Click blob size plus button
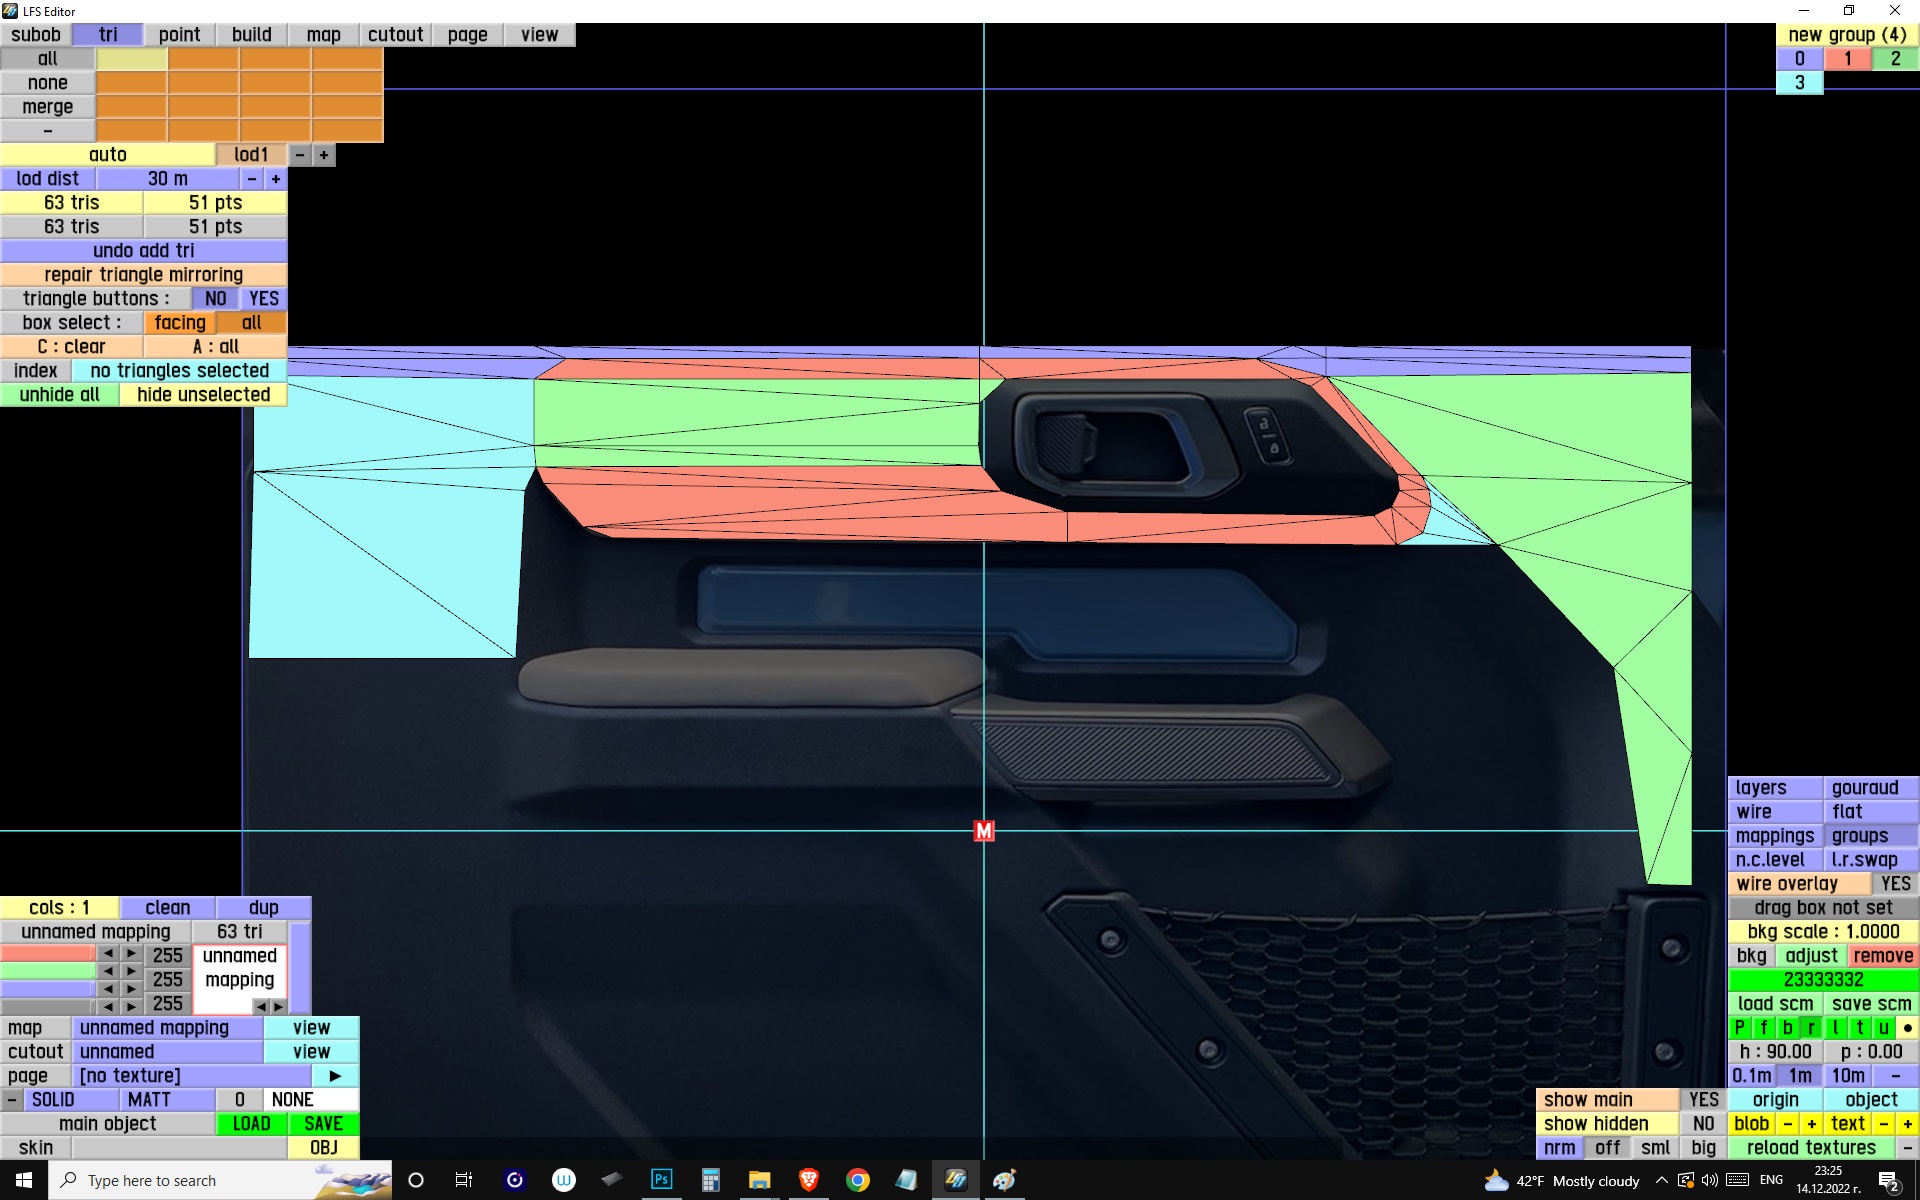 (1811, 1124)
